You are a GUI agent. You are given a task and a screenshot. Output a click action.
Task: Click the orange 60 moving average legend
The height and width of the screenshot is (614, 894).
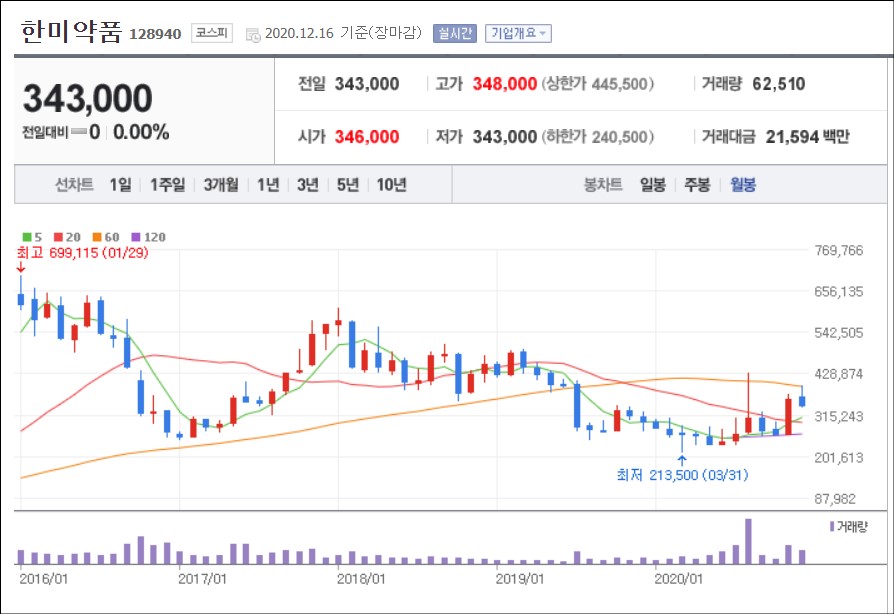tap(106, 237)
